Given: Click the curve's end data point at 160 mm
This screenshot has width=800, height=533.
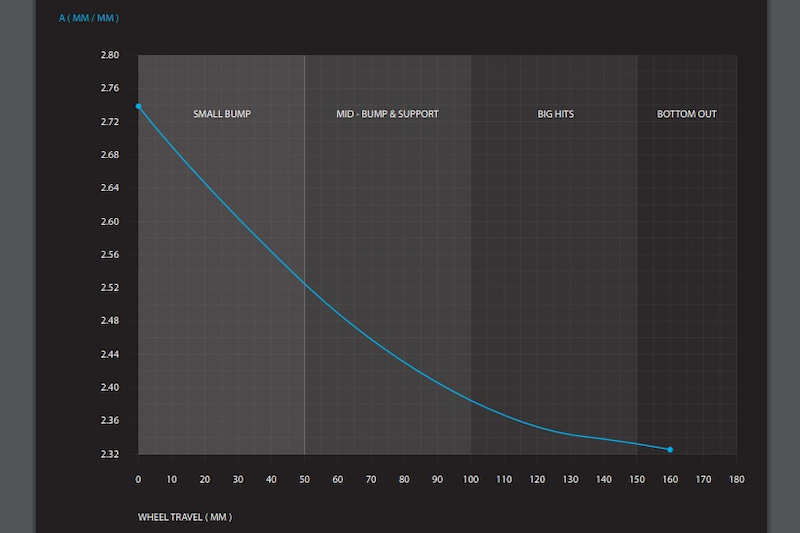Looking at the screenshot, I should pyautogui.click(x=670, y=450).
